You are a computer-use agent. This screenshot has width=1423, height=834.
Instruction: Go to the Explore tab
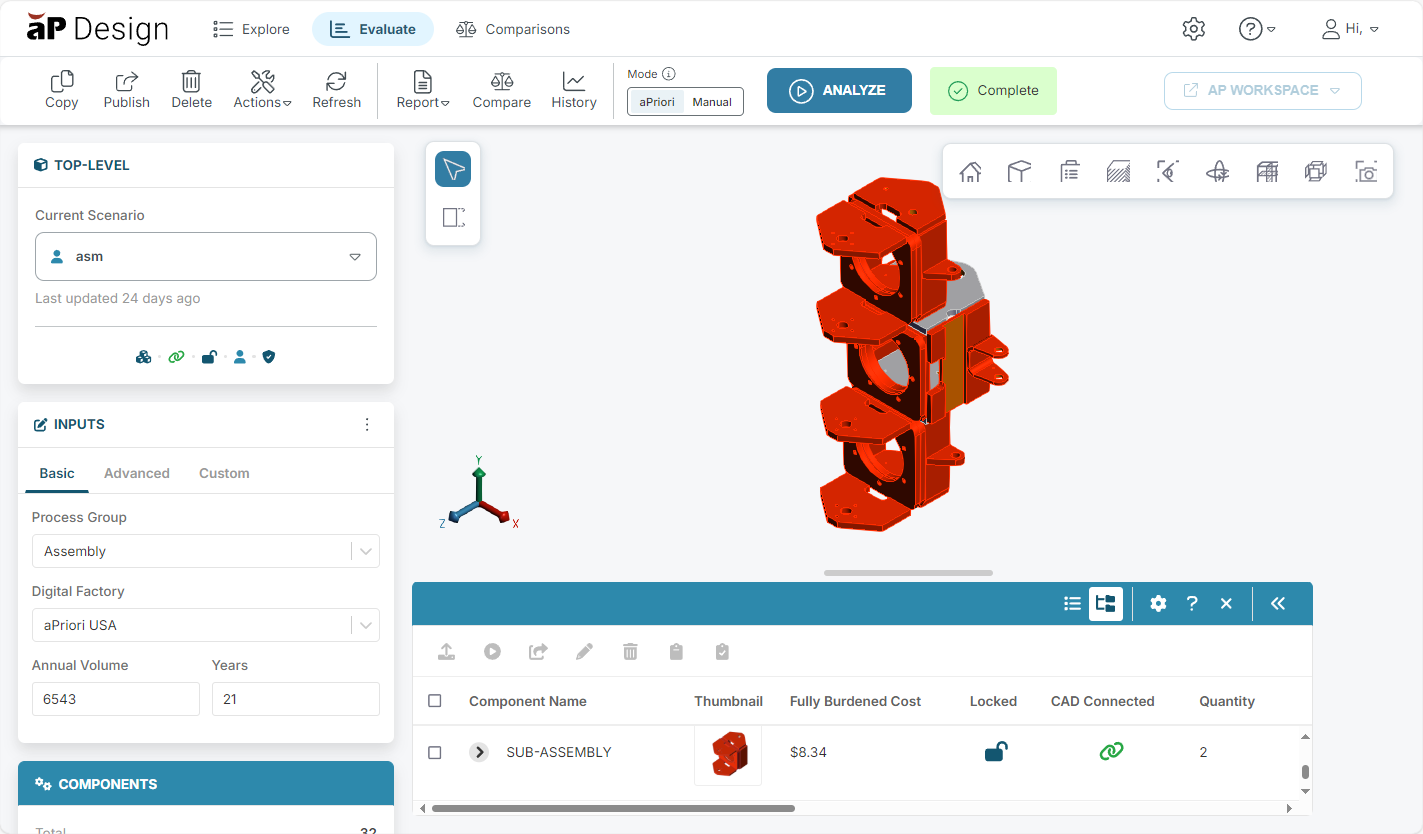[252, 29]
